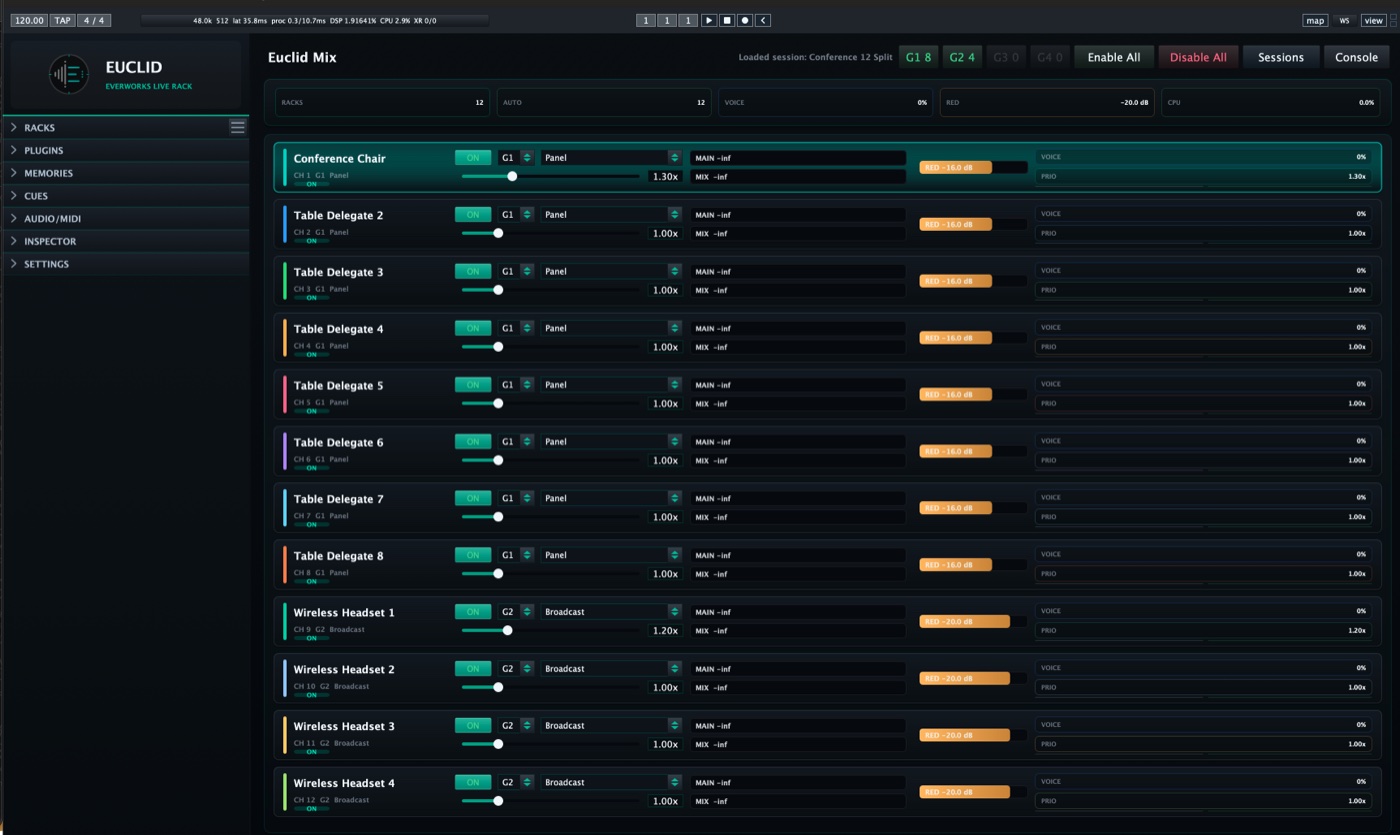This screenshot has width=1400, height=835.
Task: Expand the PLUGINS sidebar section
Action: 126,150
